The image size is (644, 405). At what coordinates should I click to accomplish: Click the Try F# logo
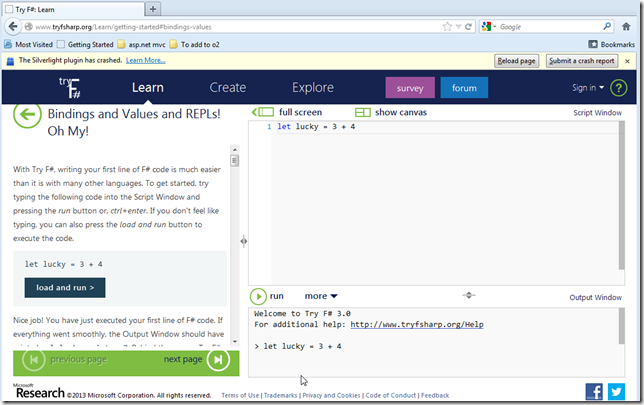(x=70, y=87)
